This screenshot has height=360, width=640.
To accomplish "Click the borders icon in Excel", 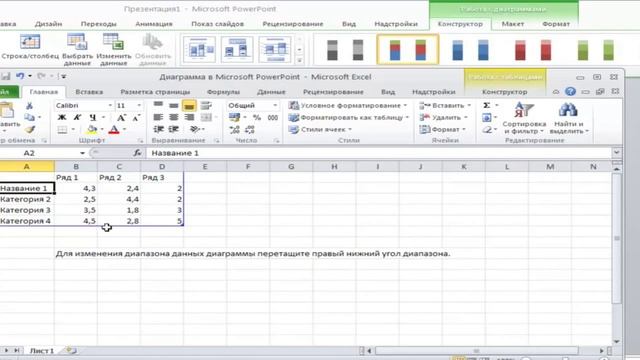I will tap(62, 130).
